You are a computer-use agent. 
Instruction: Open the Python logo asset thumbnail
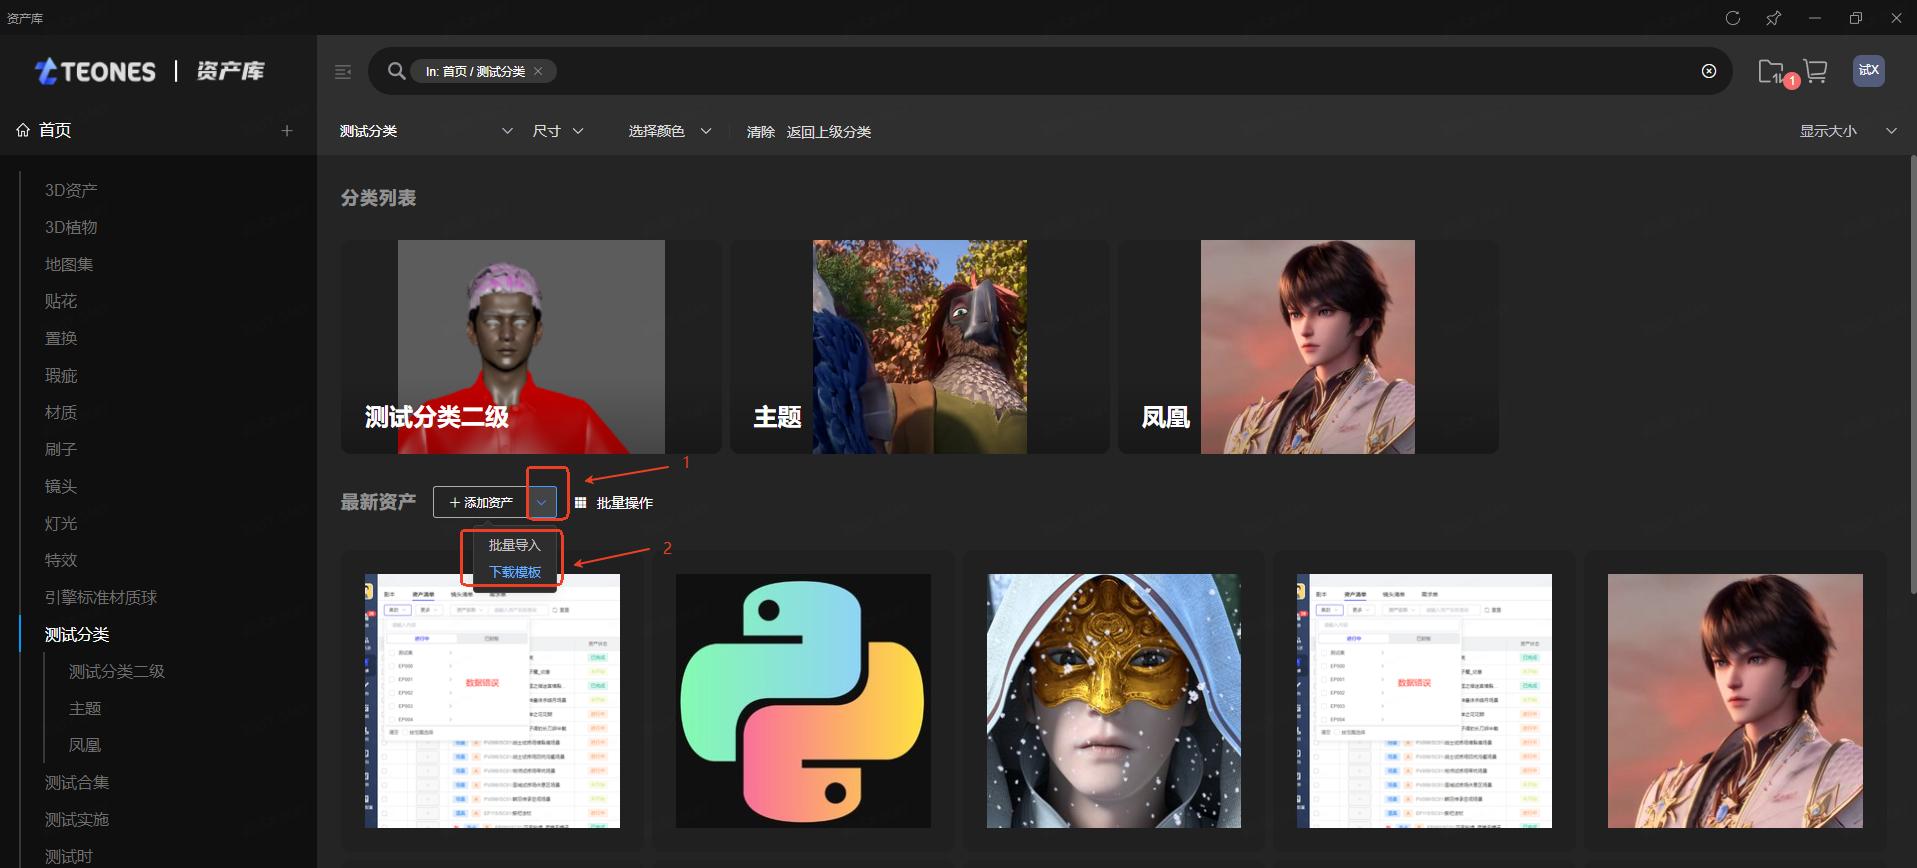click(x=803, y=700)
